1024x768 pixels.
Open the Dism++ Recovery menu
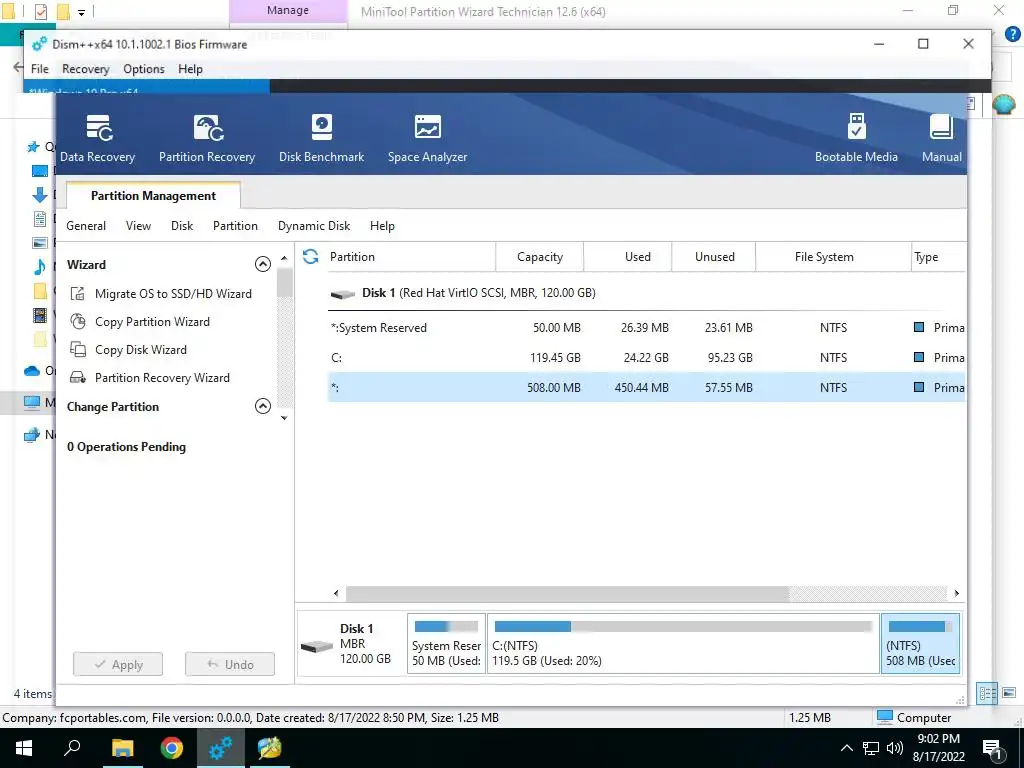coord(86,69)
